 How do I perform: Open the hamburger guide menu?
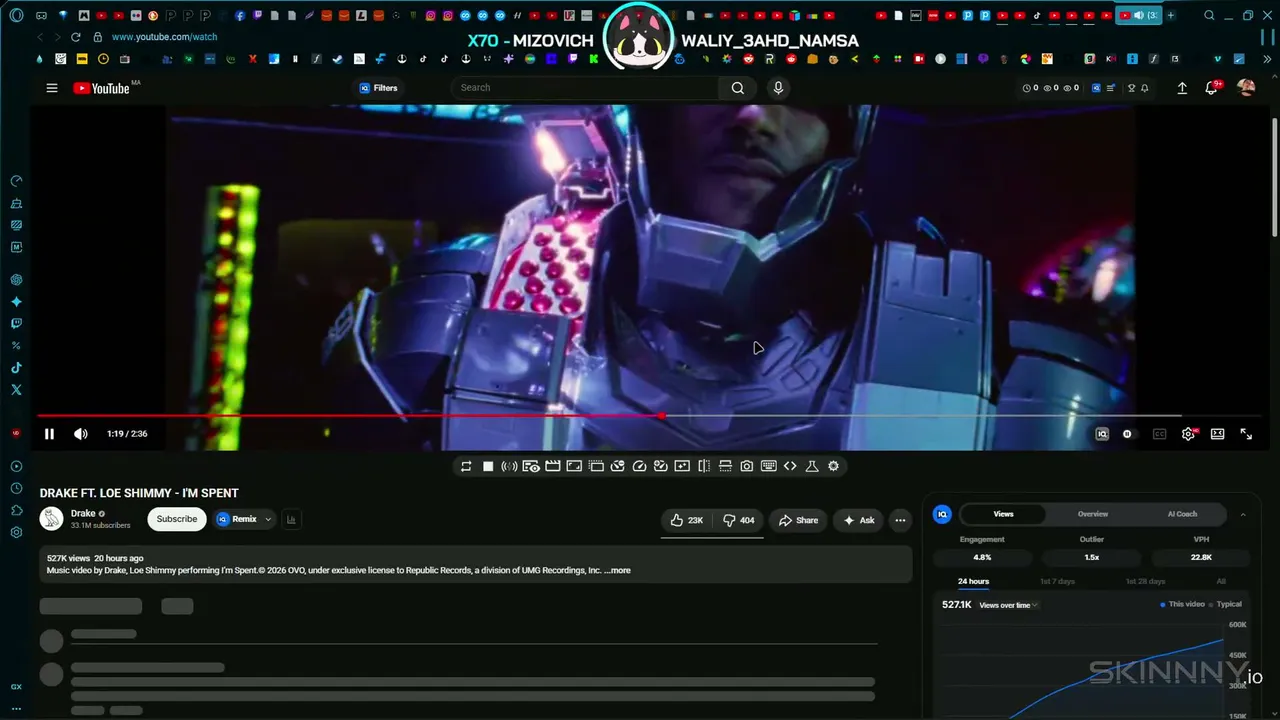coord(52,88)
